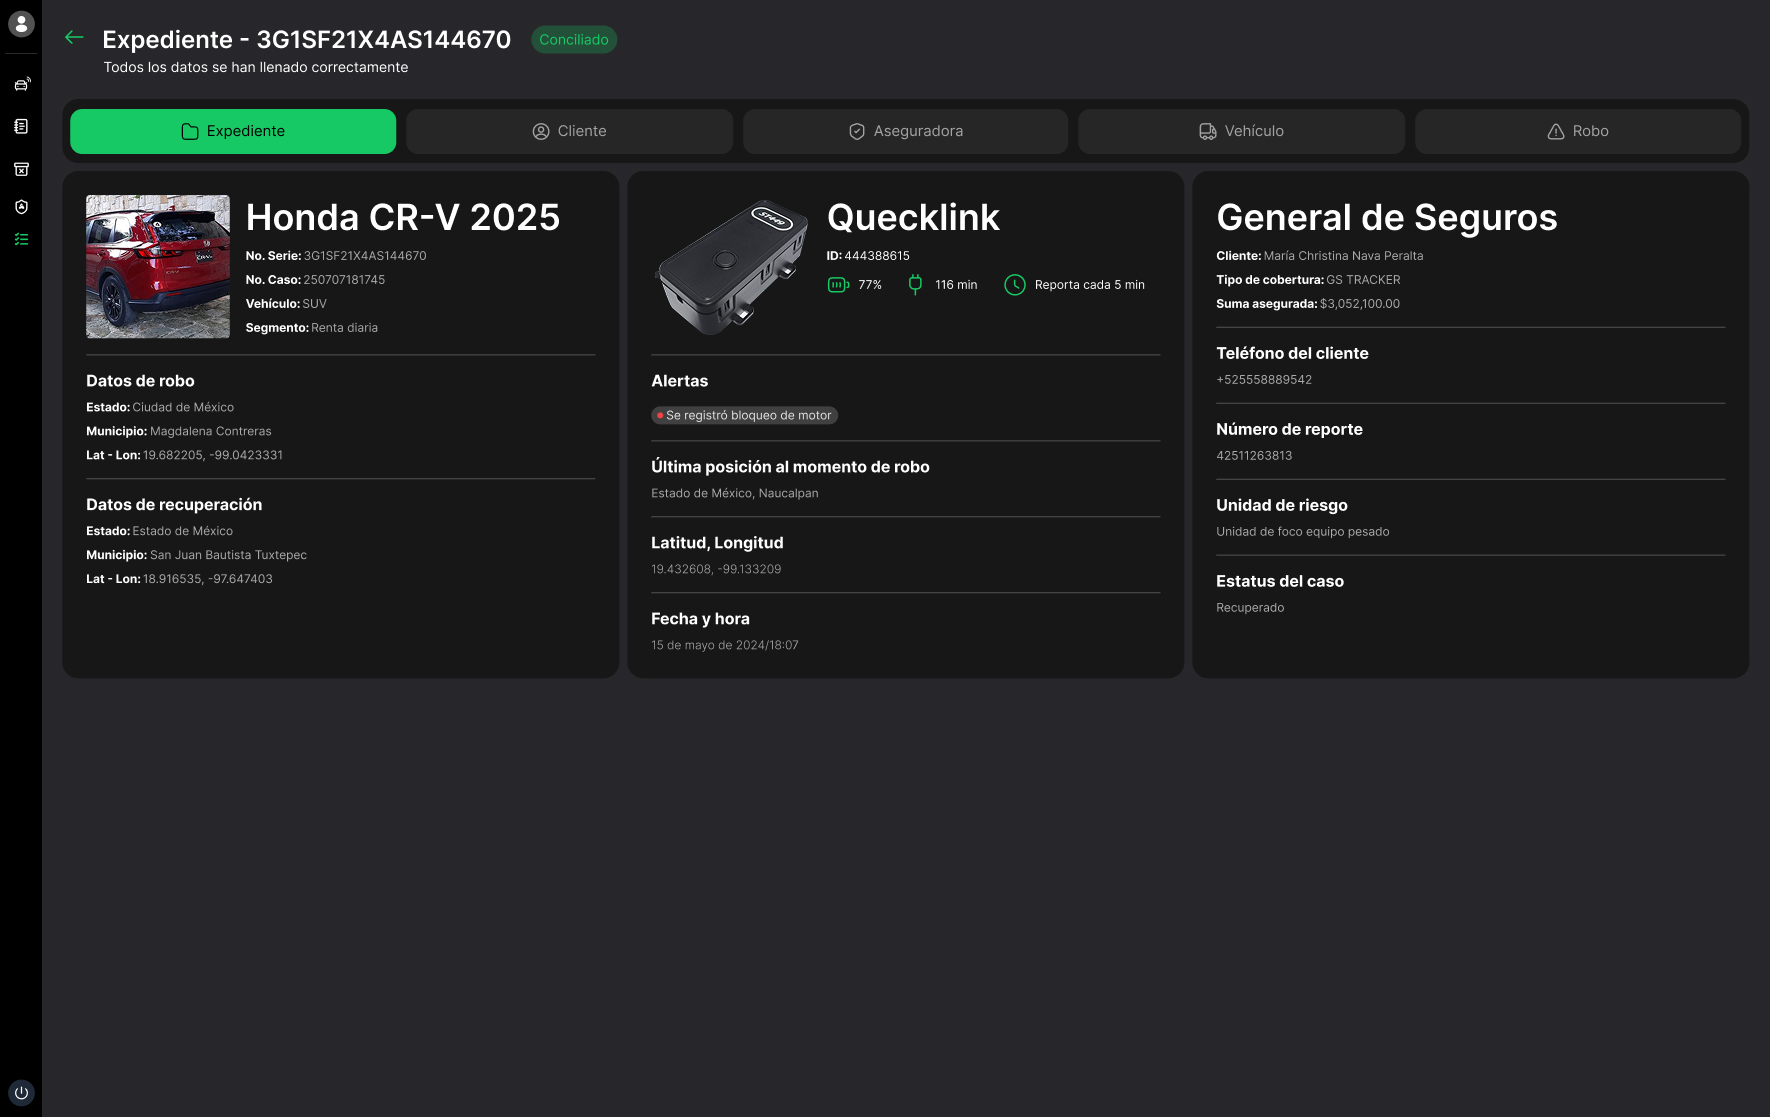The width and height of the screenshot is (1770, 1117).
Task: Click the Datos de robo heading
Action: pos(140,381)
